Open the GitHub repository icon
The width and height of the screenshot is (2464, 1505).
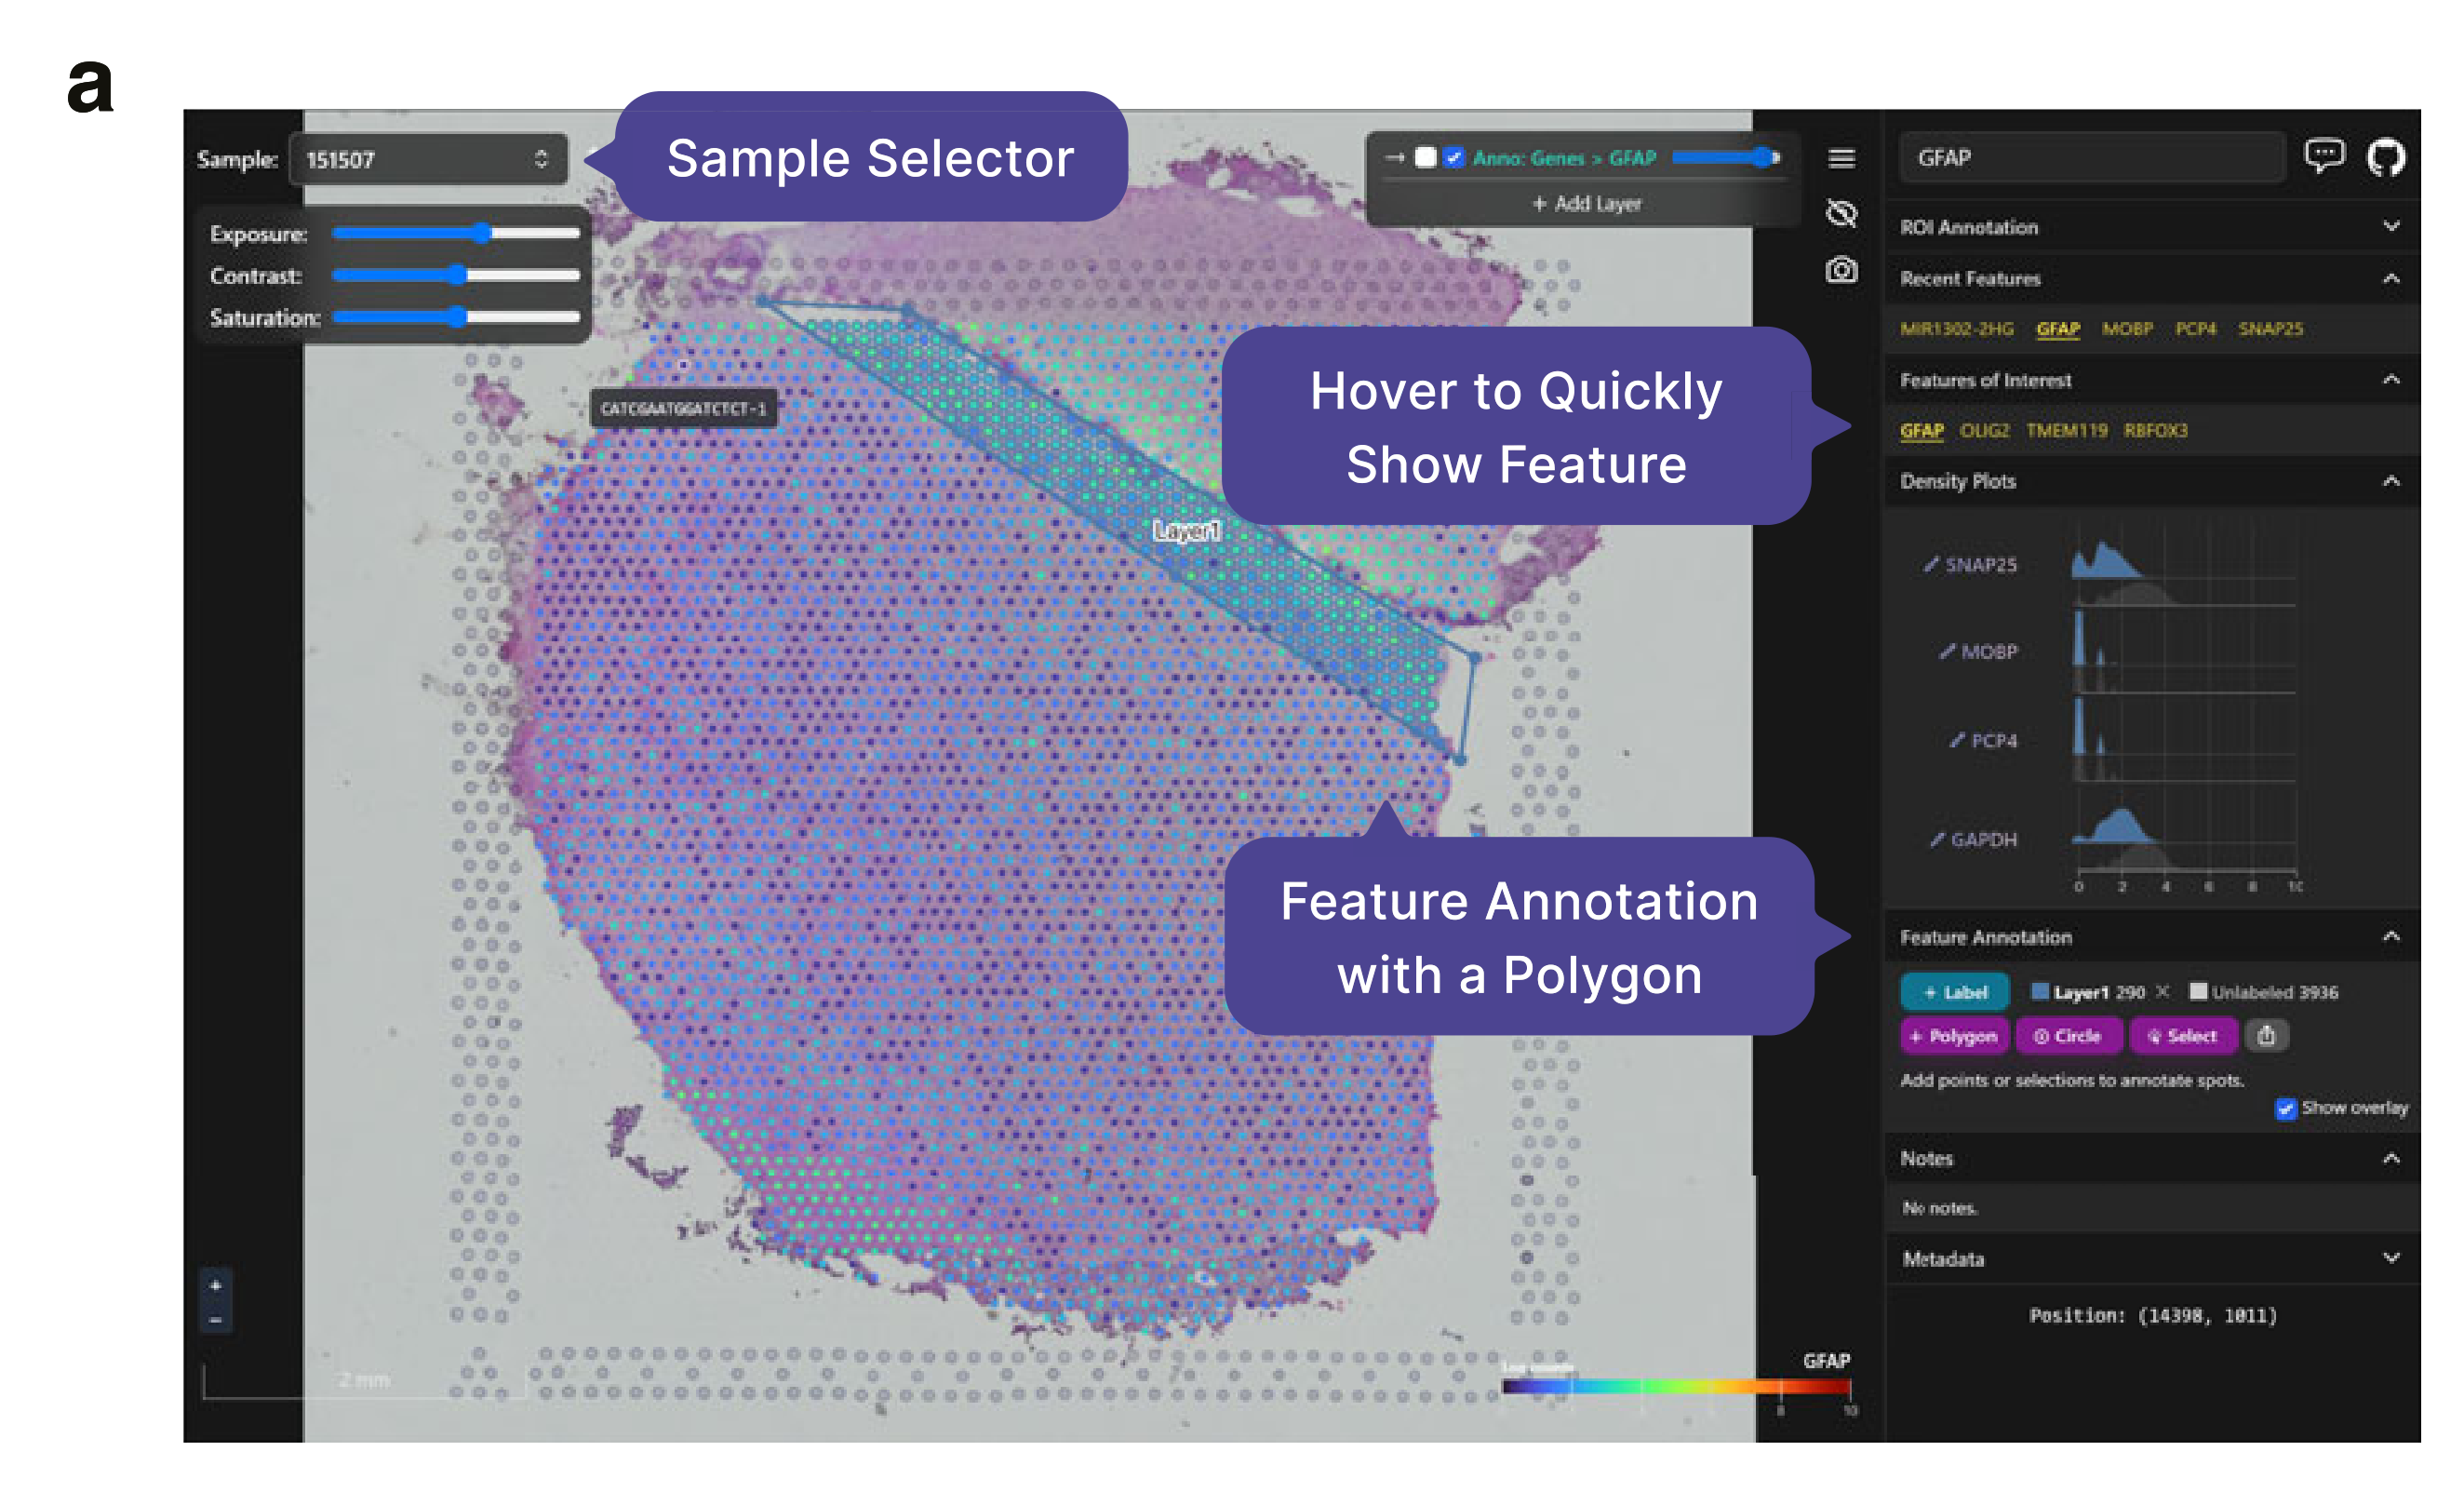[x=2385, y=158]
